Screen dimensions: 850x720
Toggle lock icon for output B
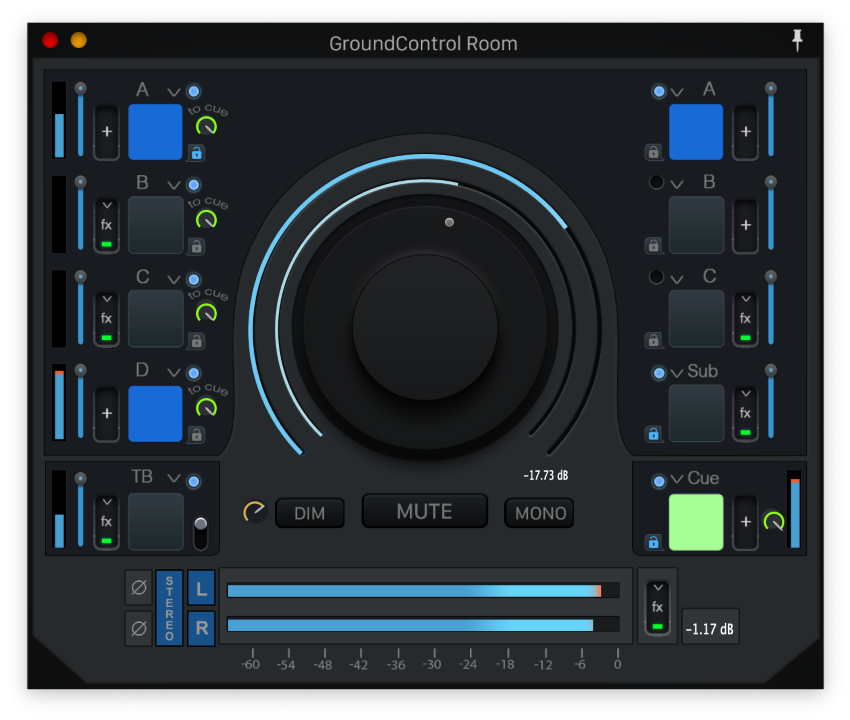(653, 246)
